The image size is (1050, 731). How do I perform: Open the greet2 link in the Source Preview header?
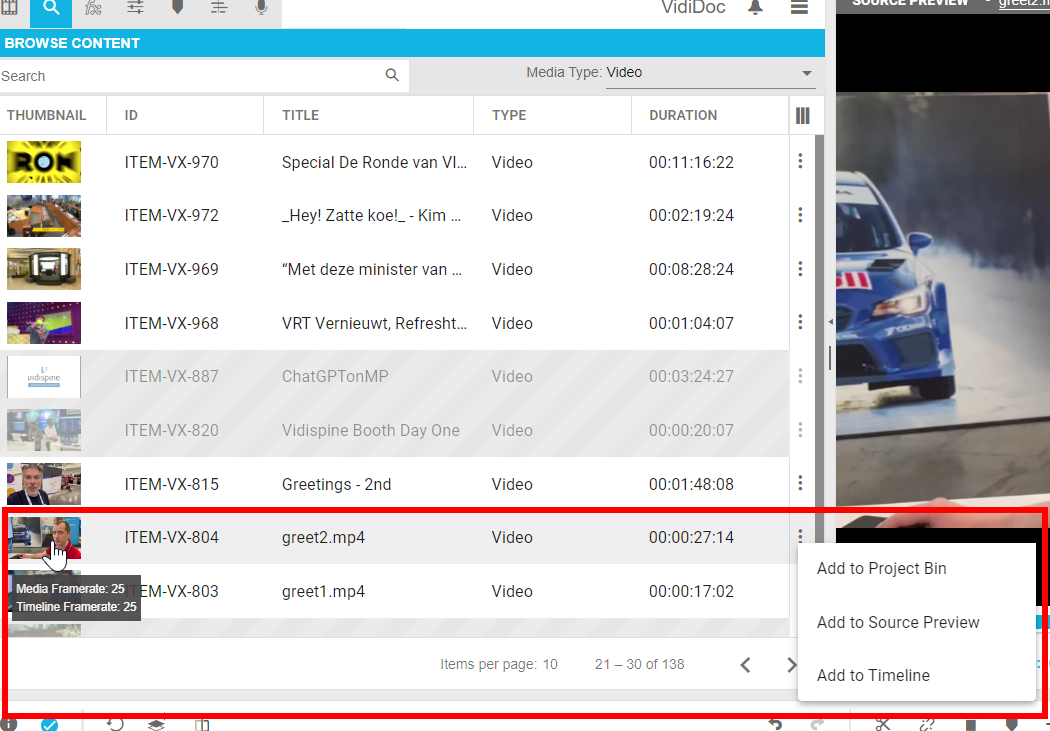1024,4
